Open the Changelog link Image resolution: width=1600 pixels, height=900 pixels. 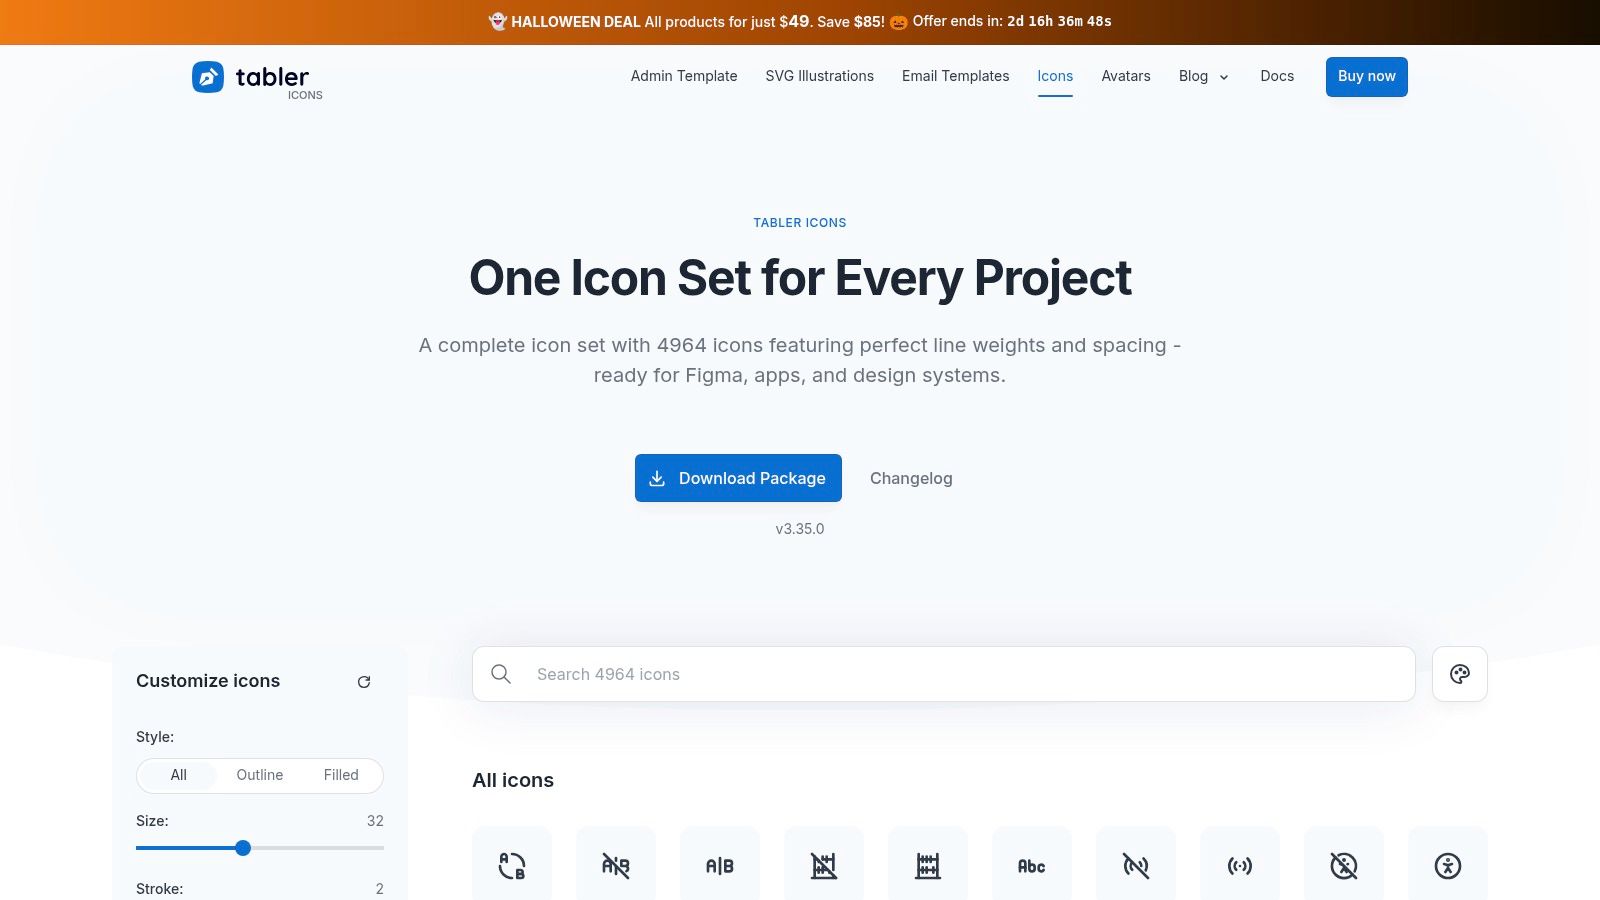tap(911, 478)
